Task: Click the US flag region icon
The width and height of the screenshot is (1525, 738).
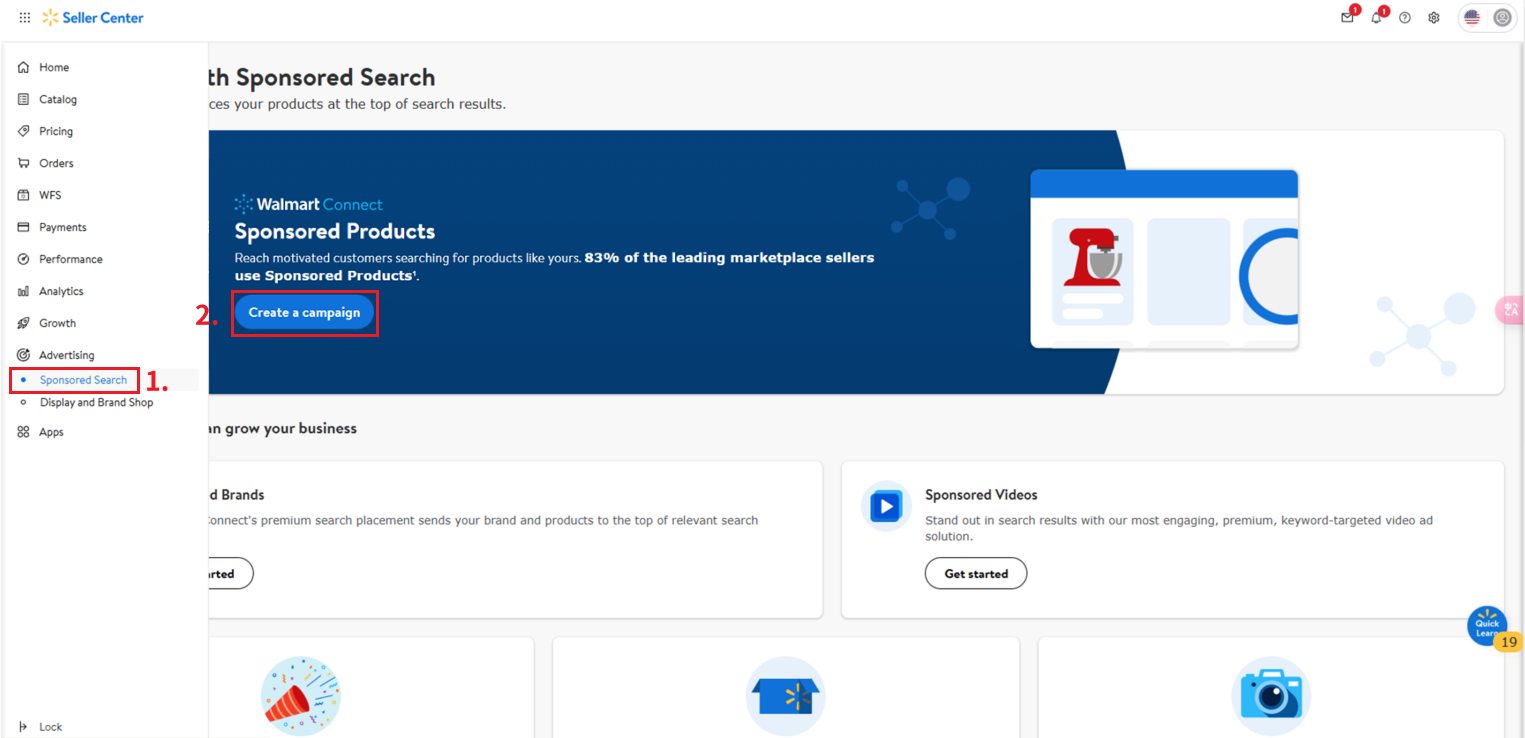Action: pos(1472,18)
